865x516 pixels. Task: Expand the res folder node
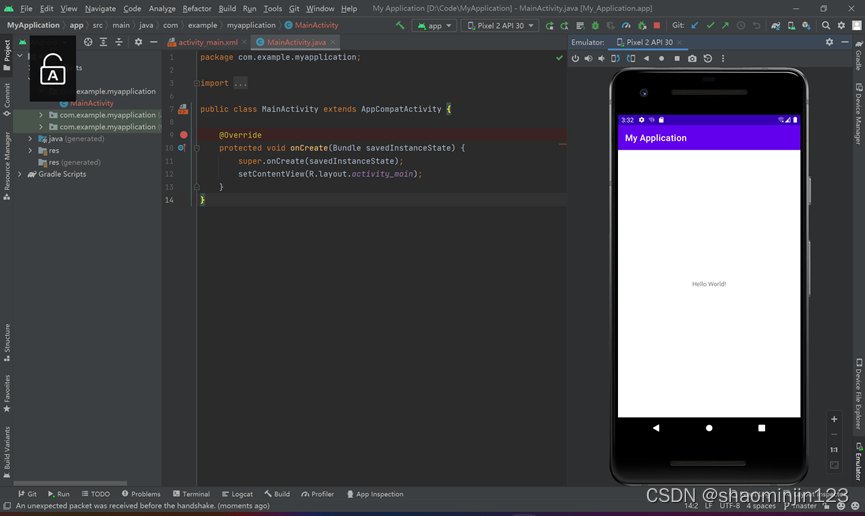[30, 151]
